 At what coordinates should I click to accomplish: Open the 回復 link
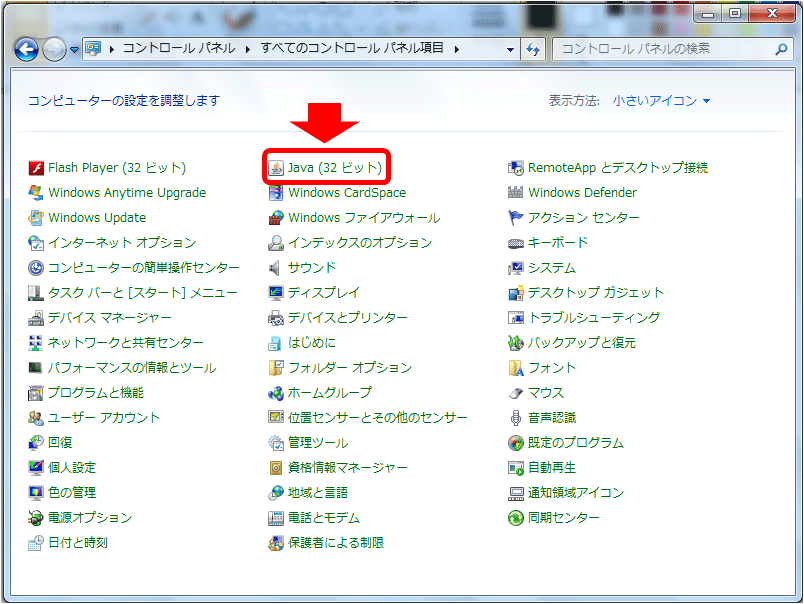point(60,443)
